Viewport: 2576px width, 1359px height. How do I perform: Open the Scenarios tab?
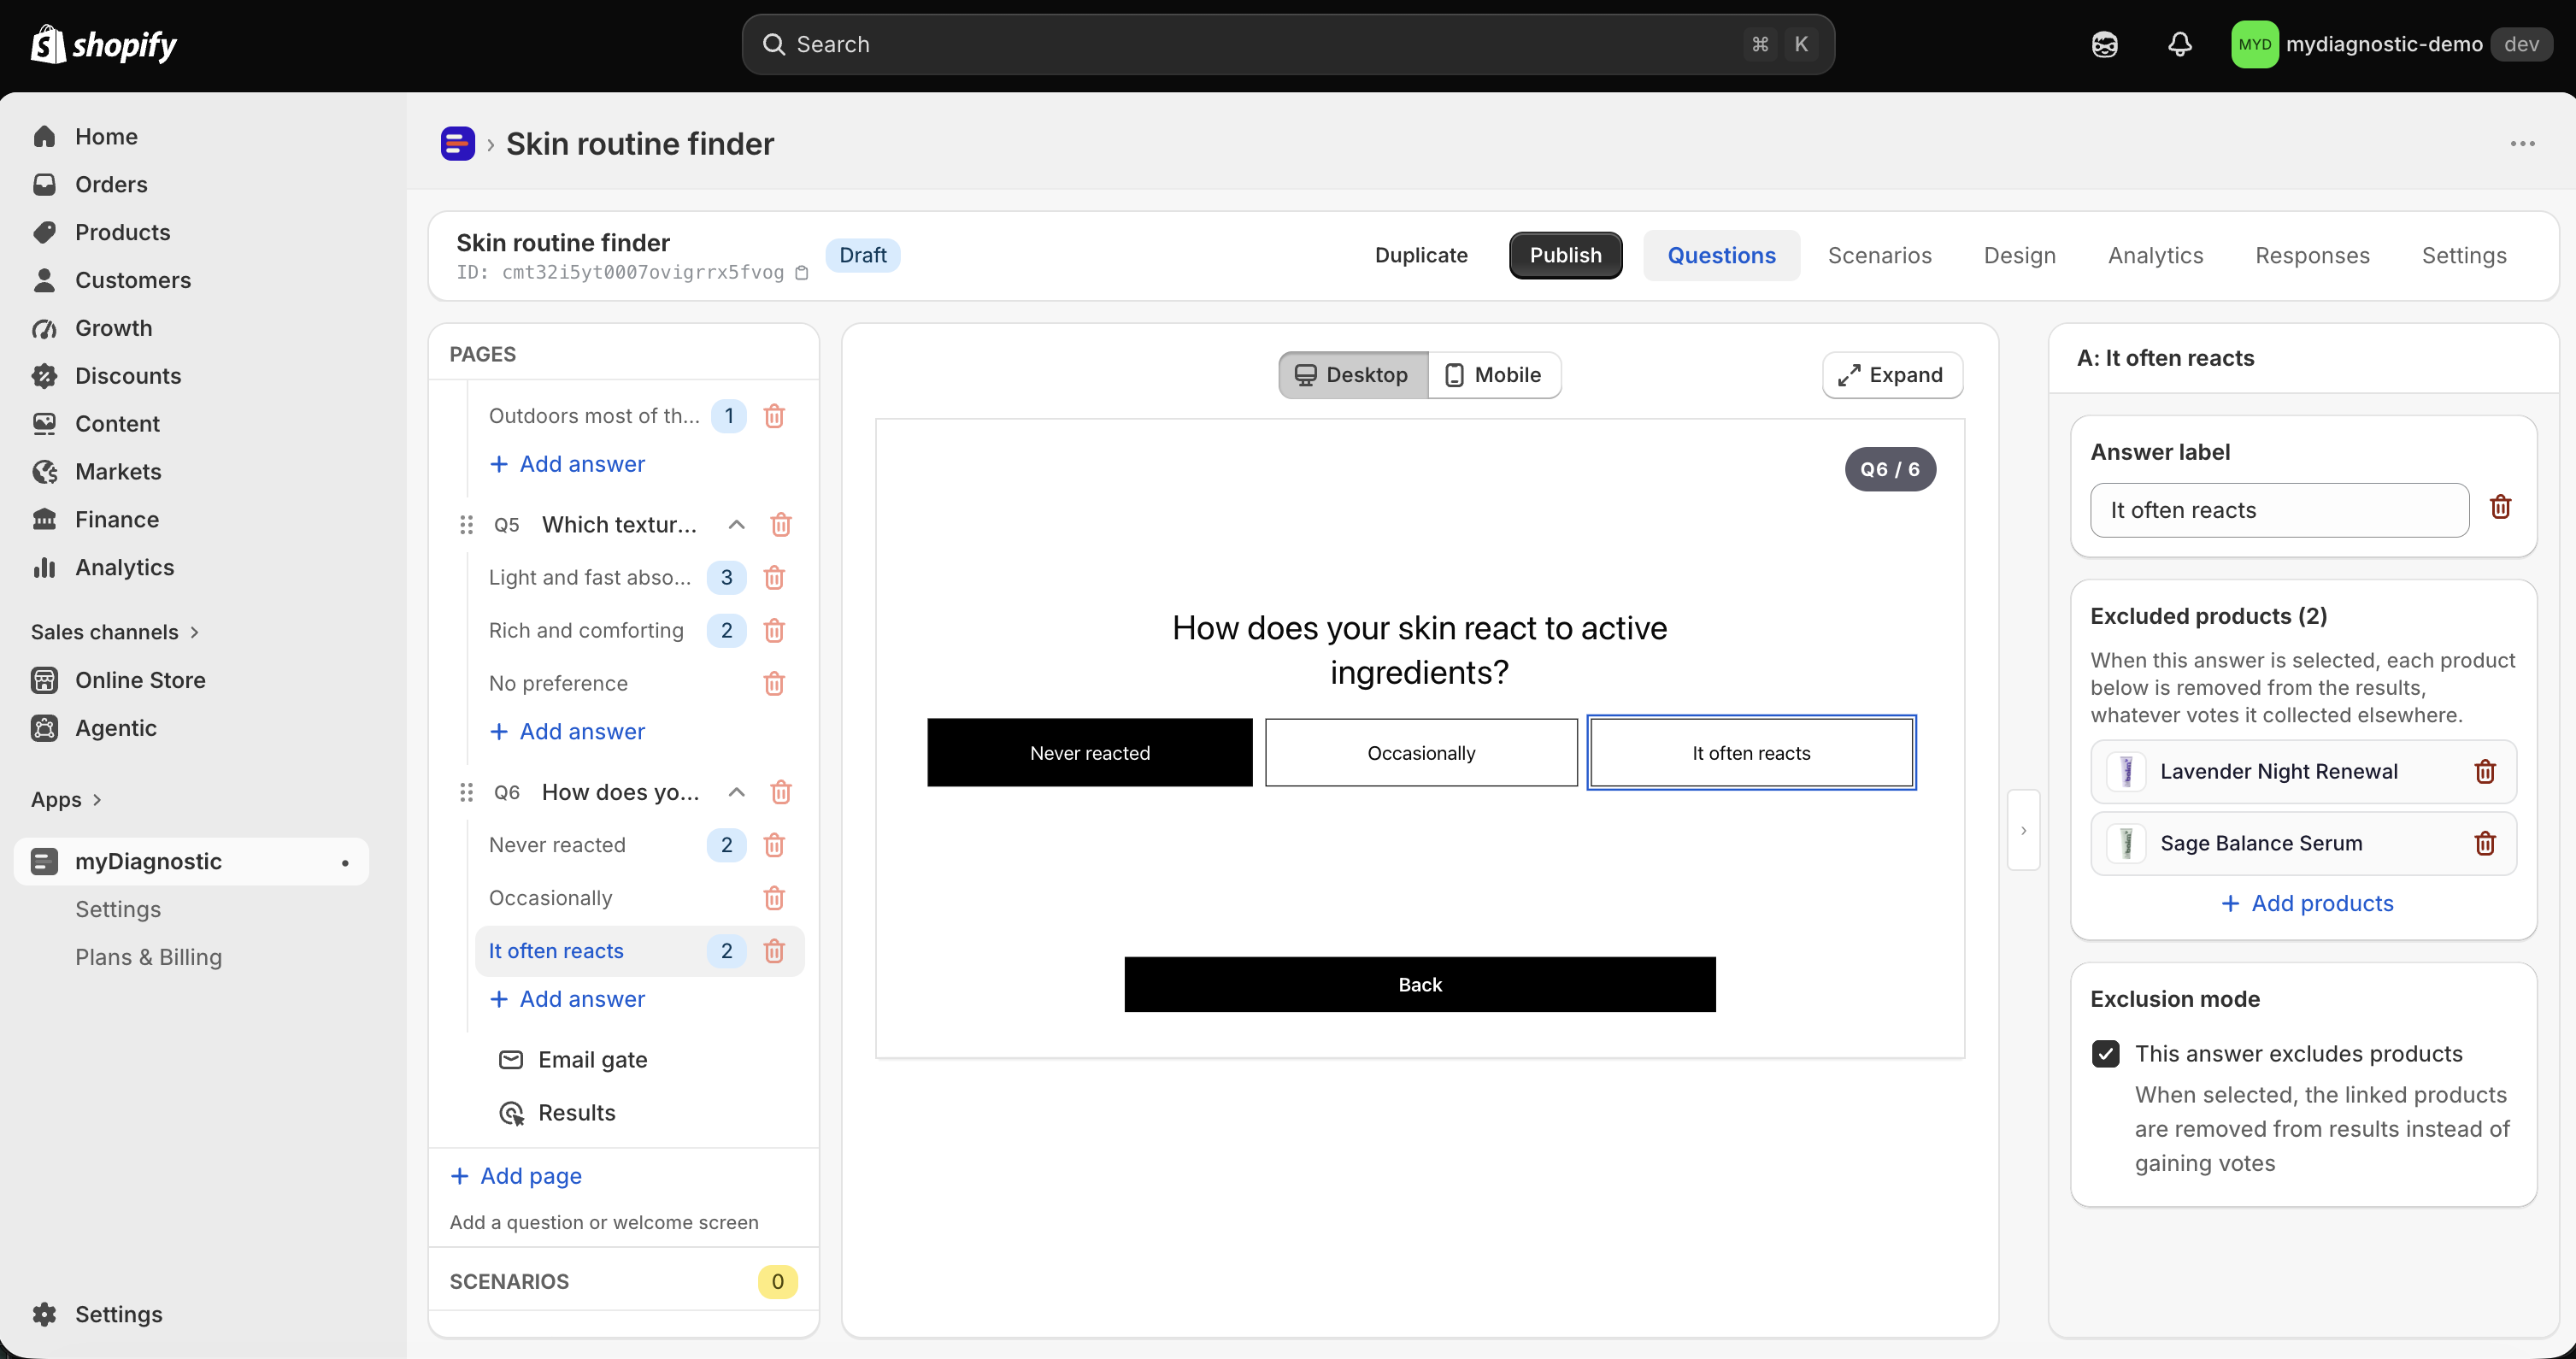(x=1879, y=255)
